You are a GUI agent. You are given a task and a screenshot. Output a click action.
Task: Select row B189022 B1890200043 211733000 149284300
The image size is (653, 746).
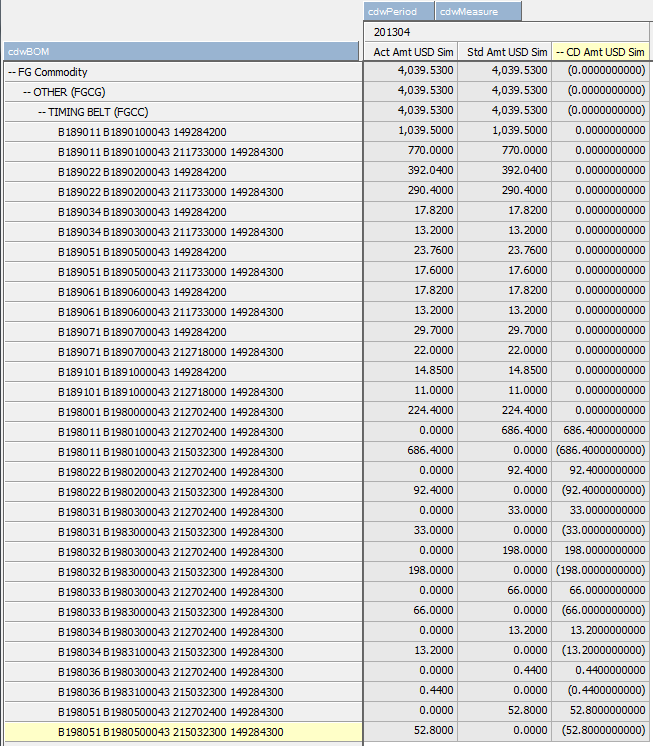170,192
